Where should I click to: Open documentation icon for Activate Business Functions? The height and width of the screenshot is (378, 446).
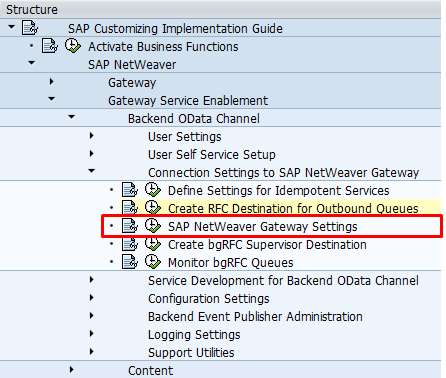click(x=49, y=46)
